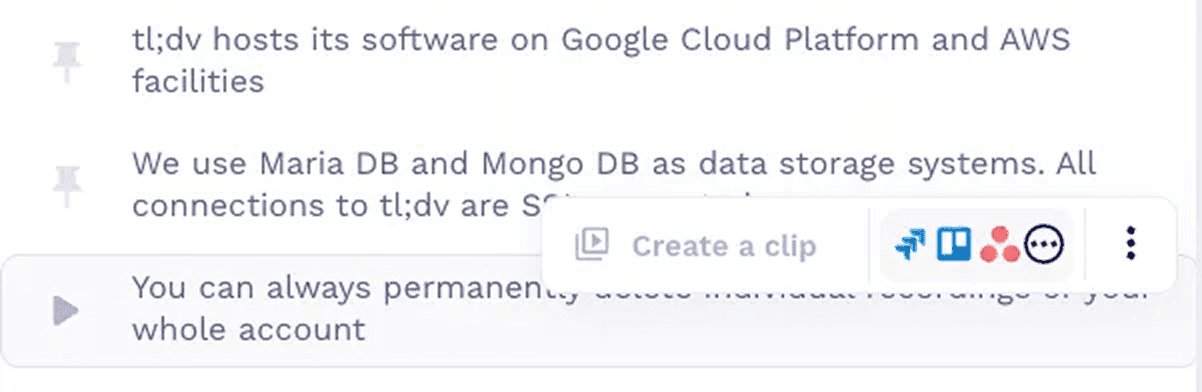
Task: Select the 'We use Maria DB and Mongo DB' line
Action: (614, 163)
